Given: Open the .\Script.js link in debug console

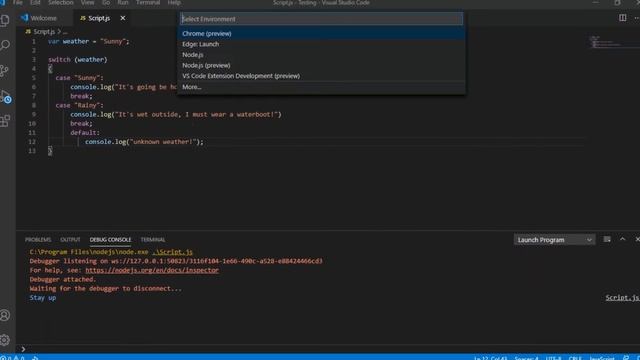Looking at the screenshot, I should pyautogui.click(x=173, y=252).
